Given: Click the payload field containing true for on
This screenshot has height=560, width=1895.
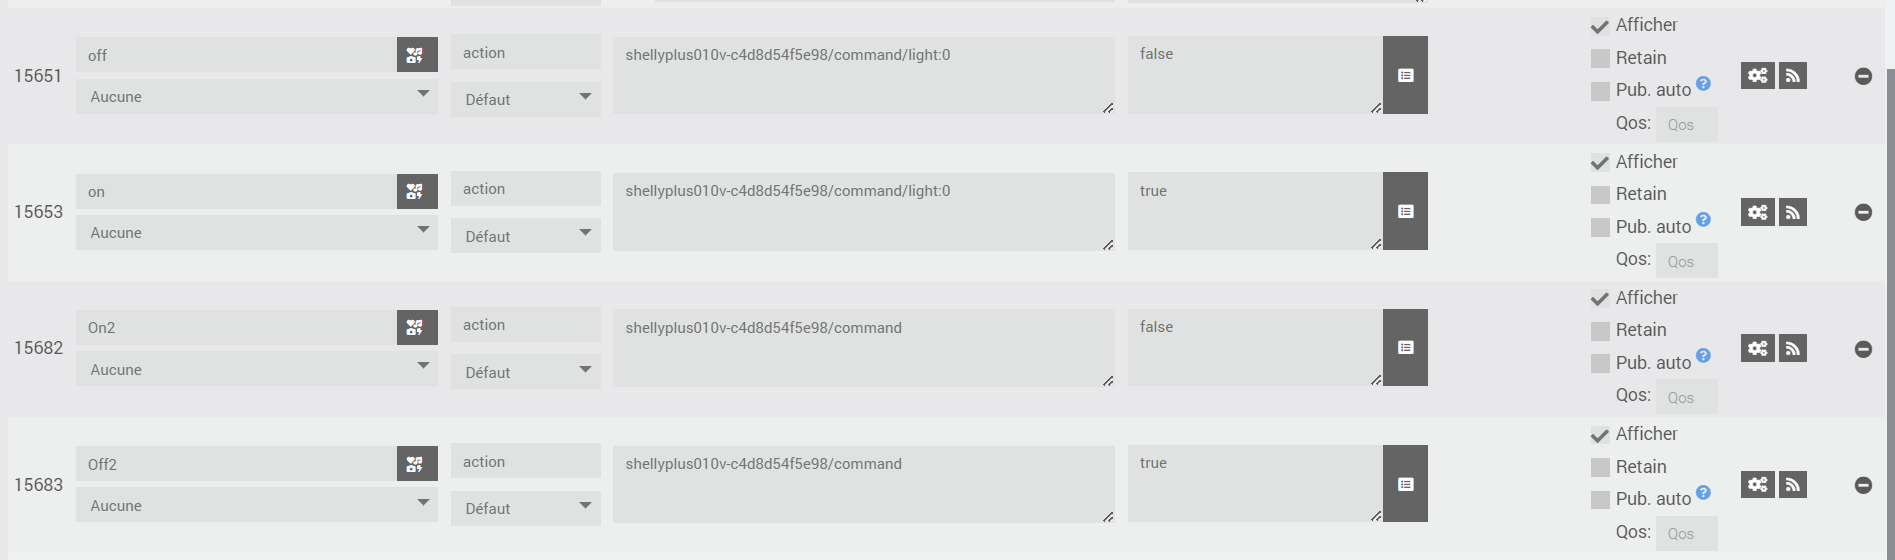Looking at the screenshot, I should (x=1254, y=211).
